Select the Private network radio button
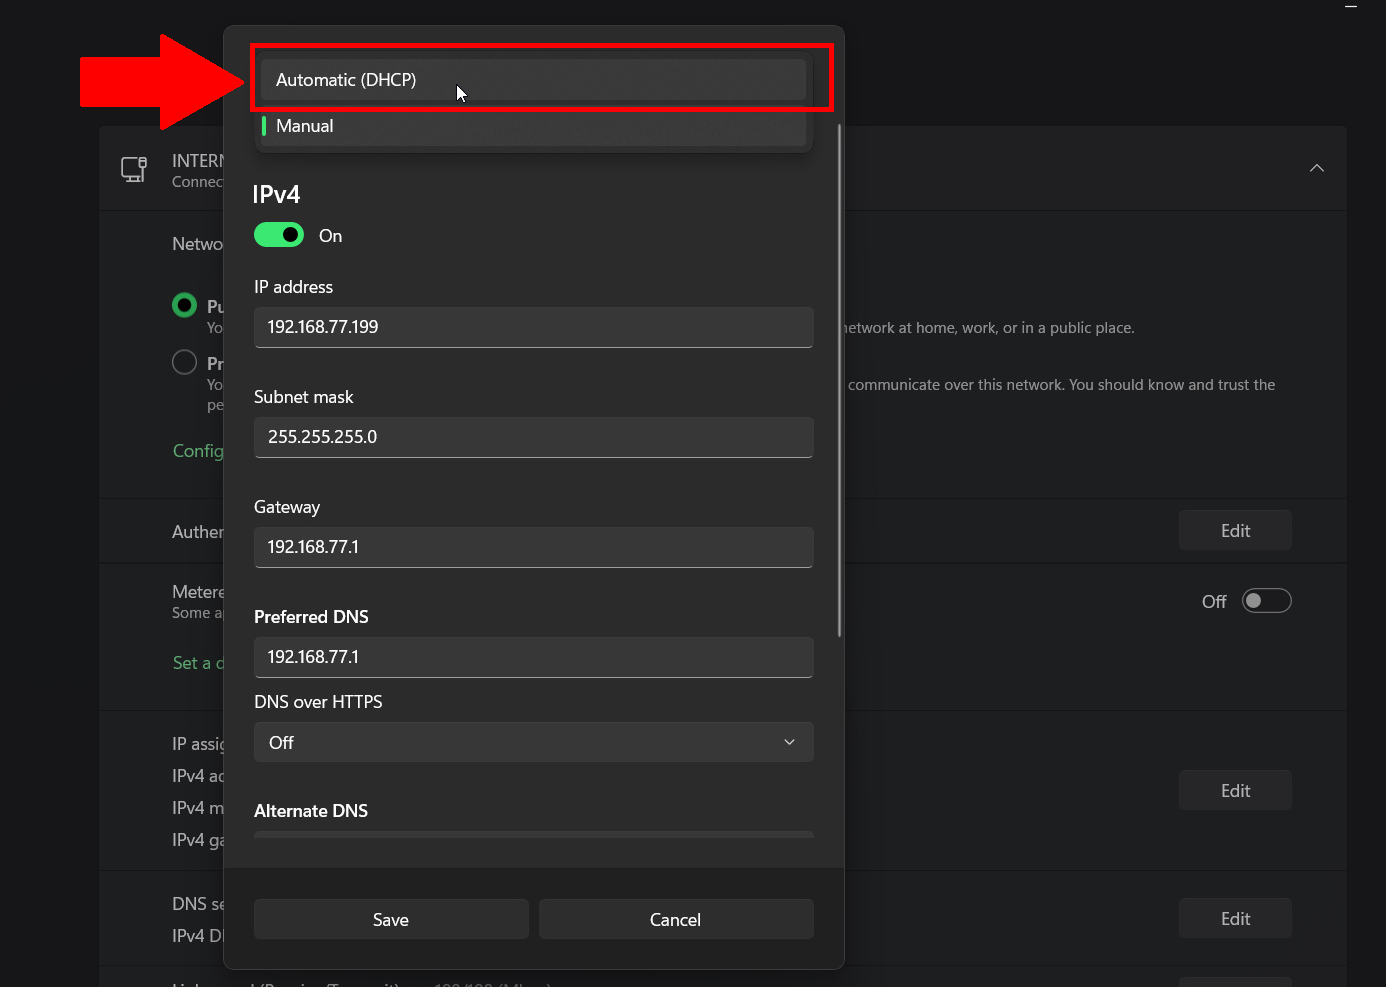 click(x=185, y=362)
